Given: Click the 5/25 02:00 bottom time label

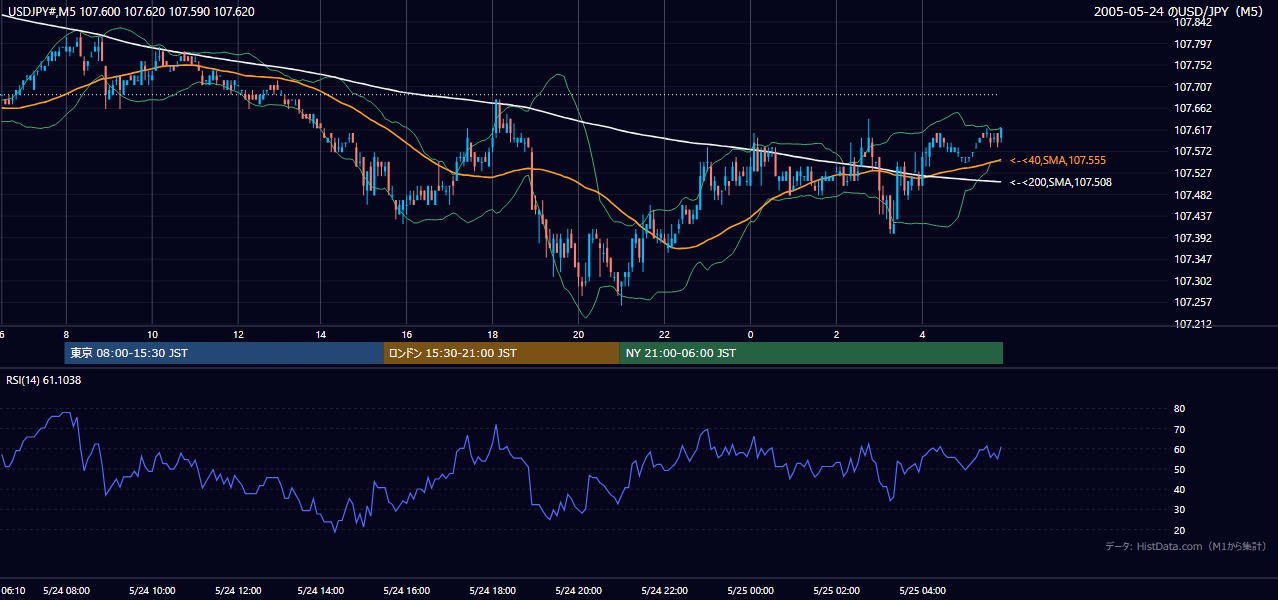Looking at the screenshot, I should point(837,590).
